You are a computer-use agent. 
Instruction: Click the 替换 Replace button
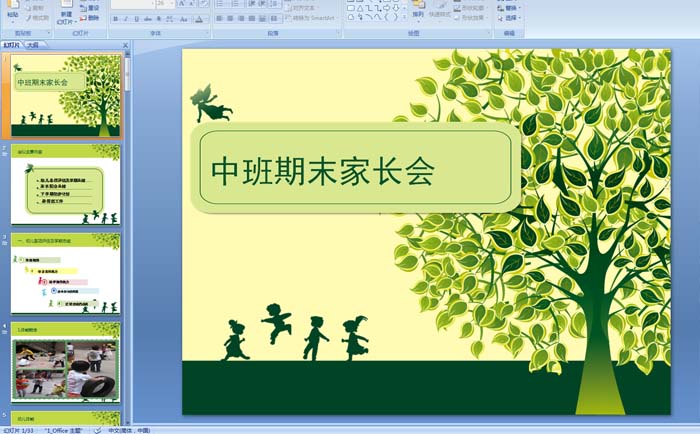pos(509,8)
